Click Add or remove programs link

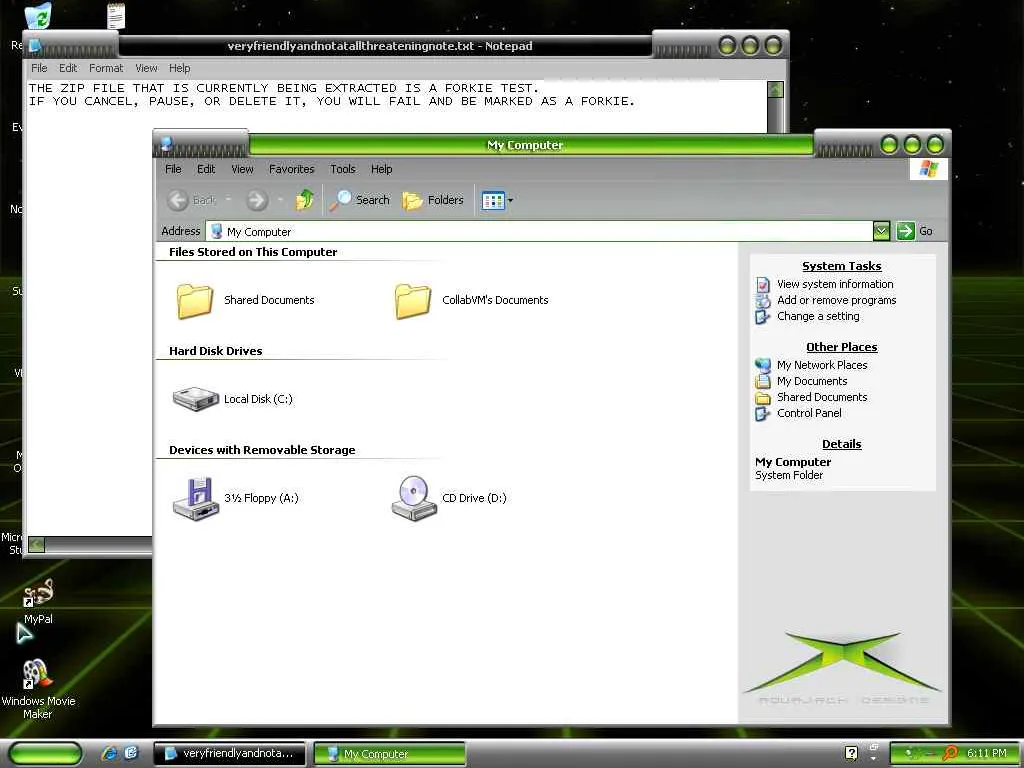point(837,300)
